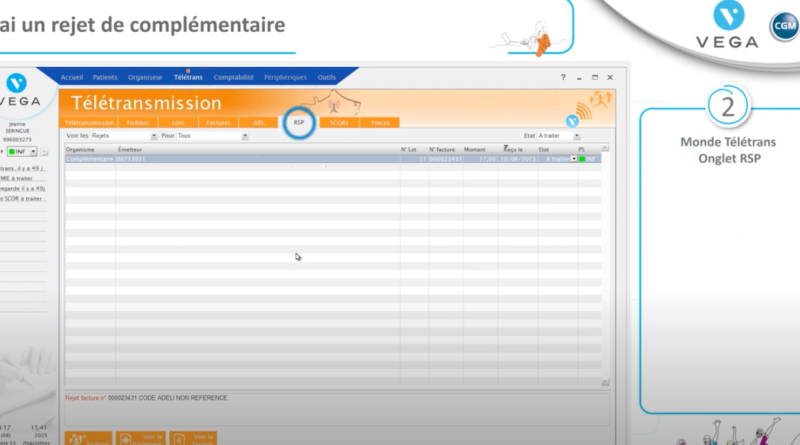Click the table scrollbar down arrow
The width and height of the screenshot is (800, 445).
pos(605,382)
